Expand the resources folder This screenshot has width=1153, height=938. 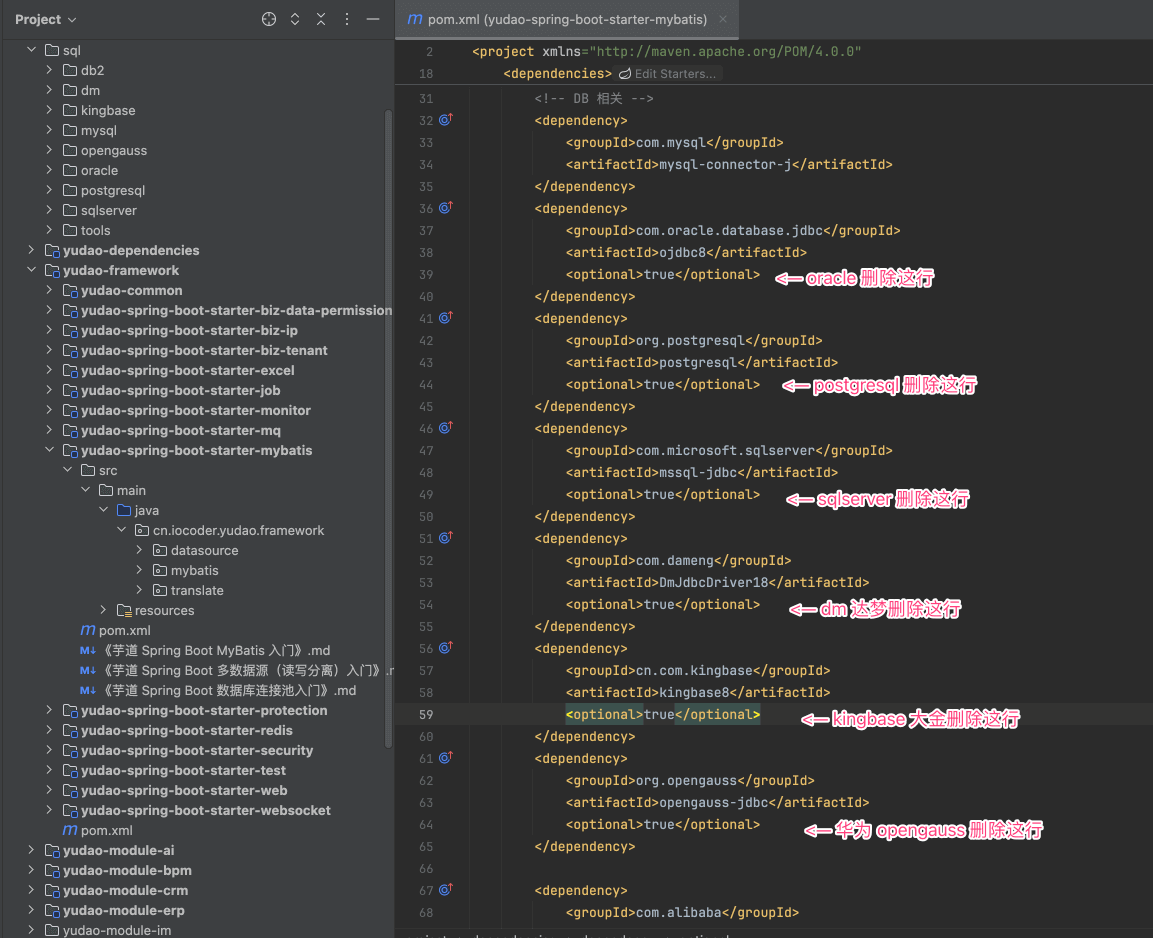104,610
